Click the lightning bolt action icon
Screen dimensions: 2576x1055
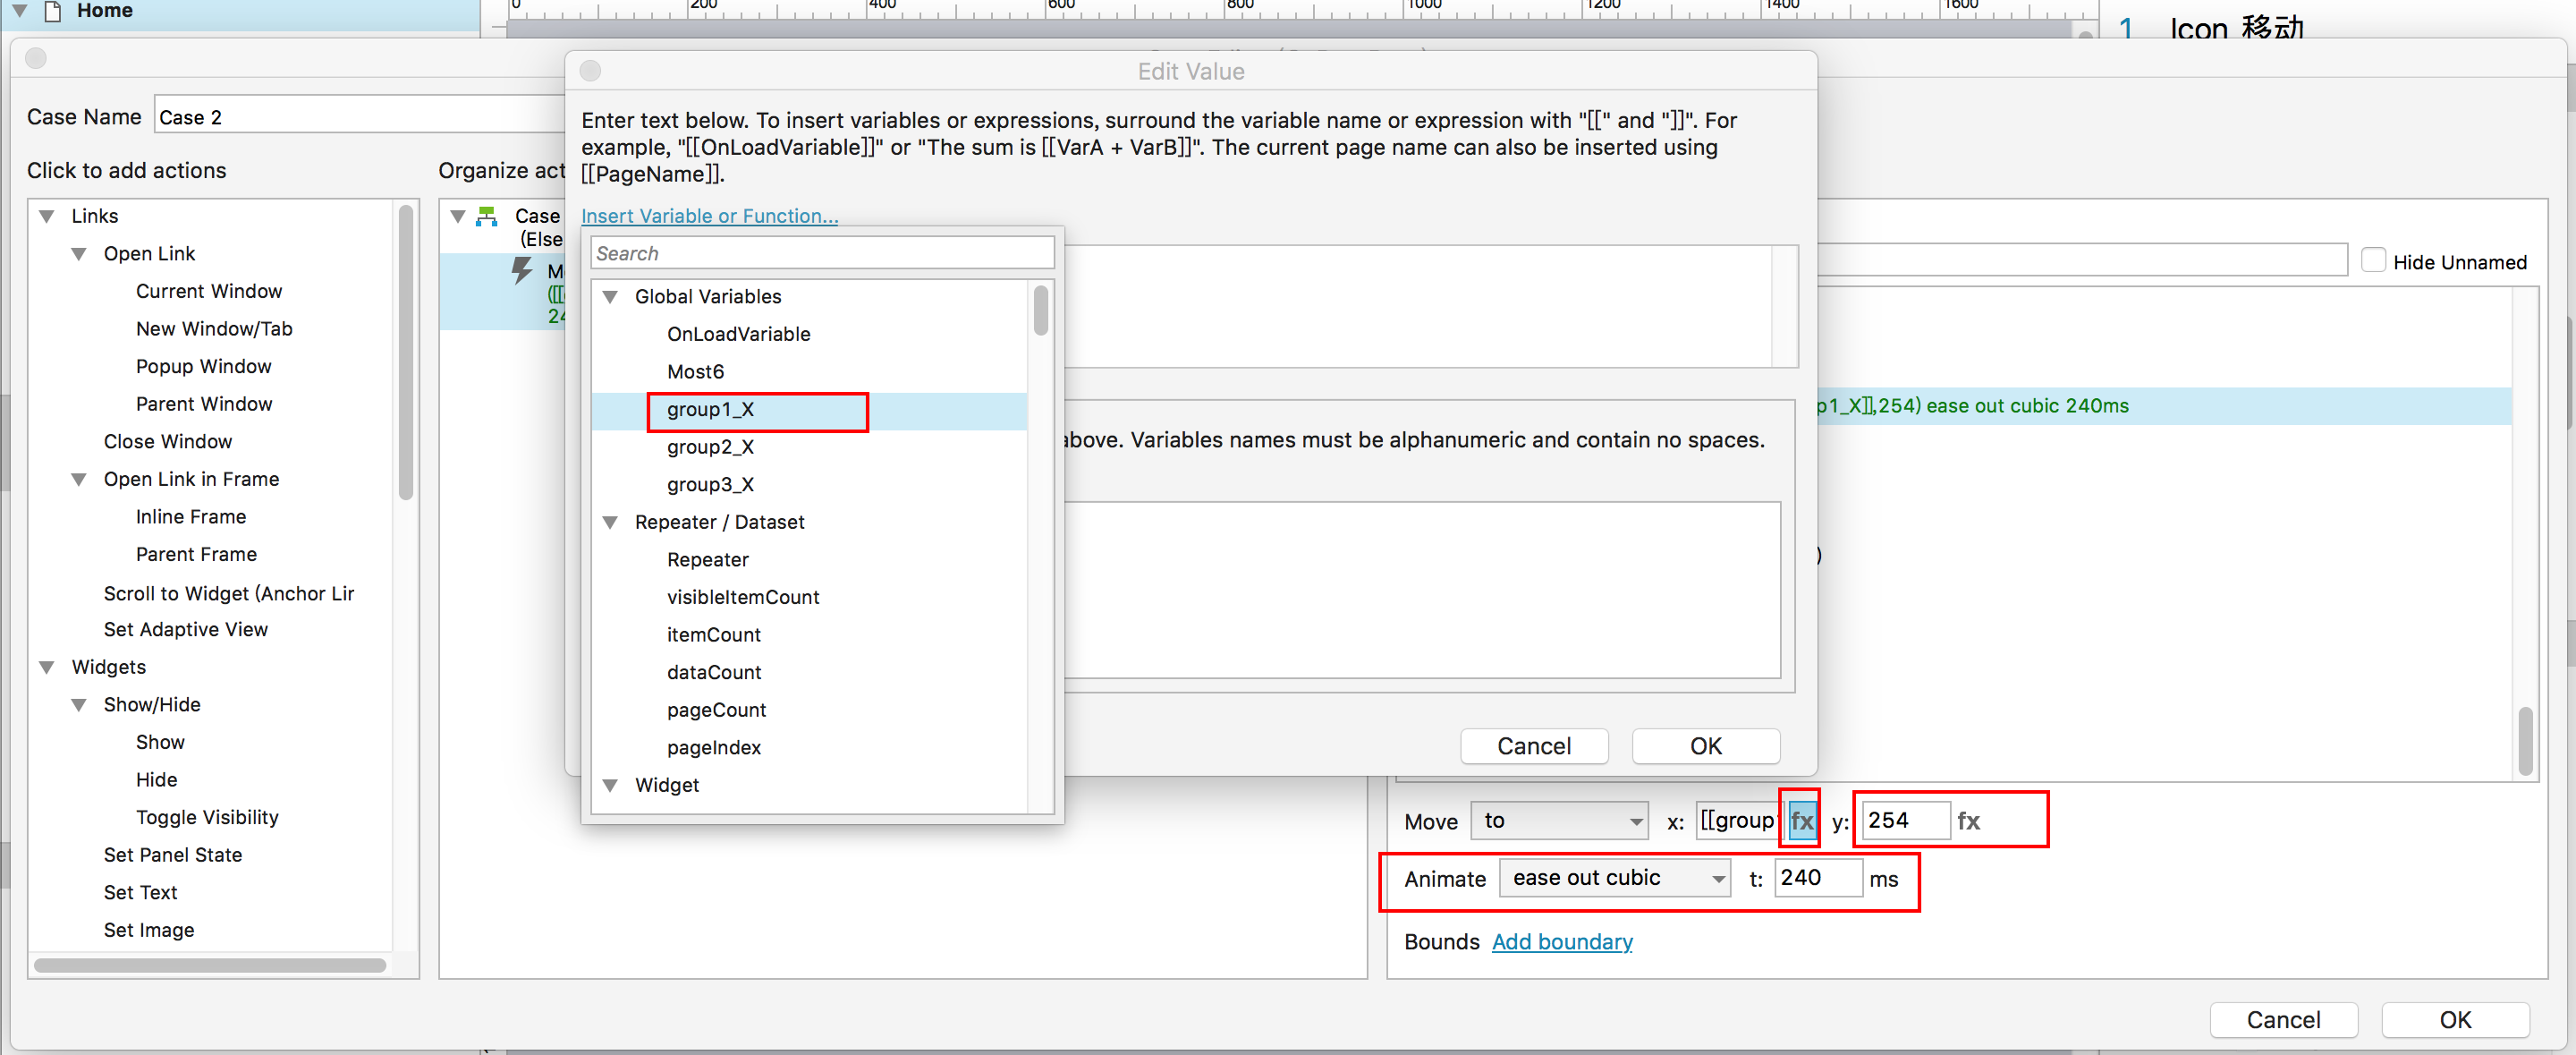[521, 270]
